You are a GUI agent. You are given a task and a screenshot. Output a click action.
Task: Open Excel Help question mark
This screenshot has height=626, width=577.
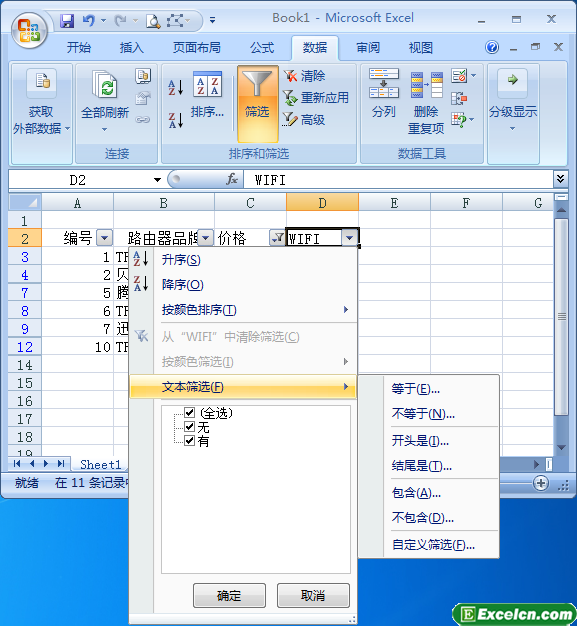492,48
